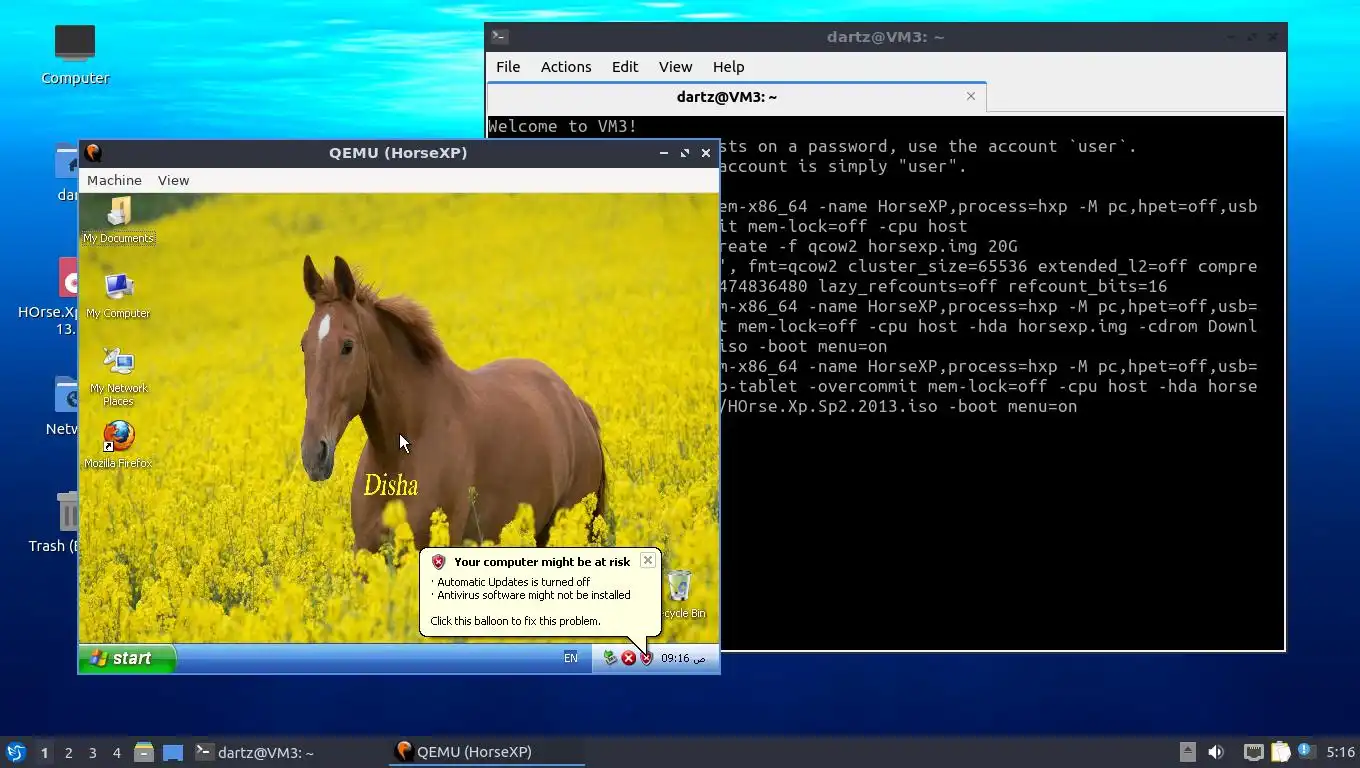The height and width of the screenshot is (768, 1360).
Task: Select the Recycle Bin icon in XP
Action: coord(680,594)
